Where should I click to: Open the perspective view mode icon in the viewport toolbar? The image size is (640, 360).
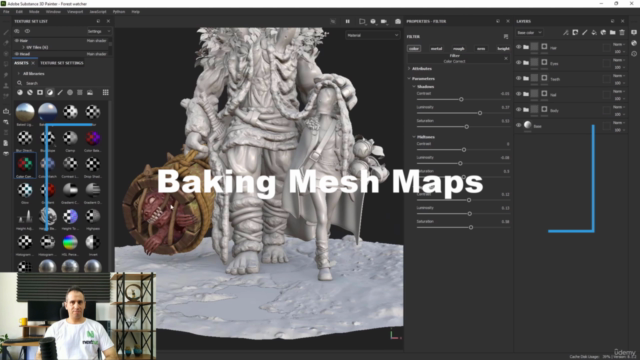[362, 21]
